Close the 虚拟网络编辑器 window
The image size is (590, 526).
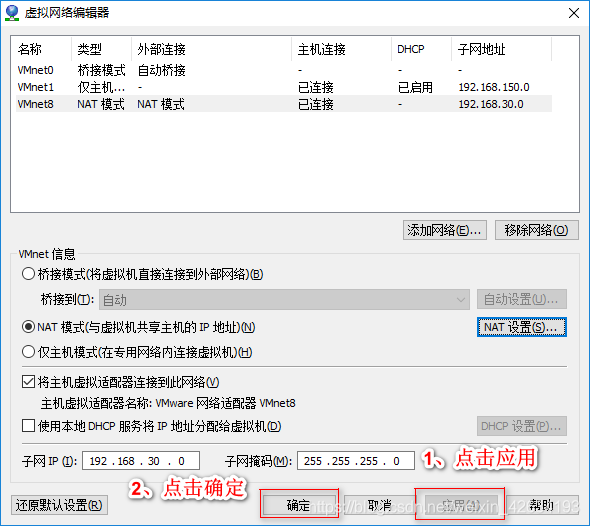573,13
